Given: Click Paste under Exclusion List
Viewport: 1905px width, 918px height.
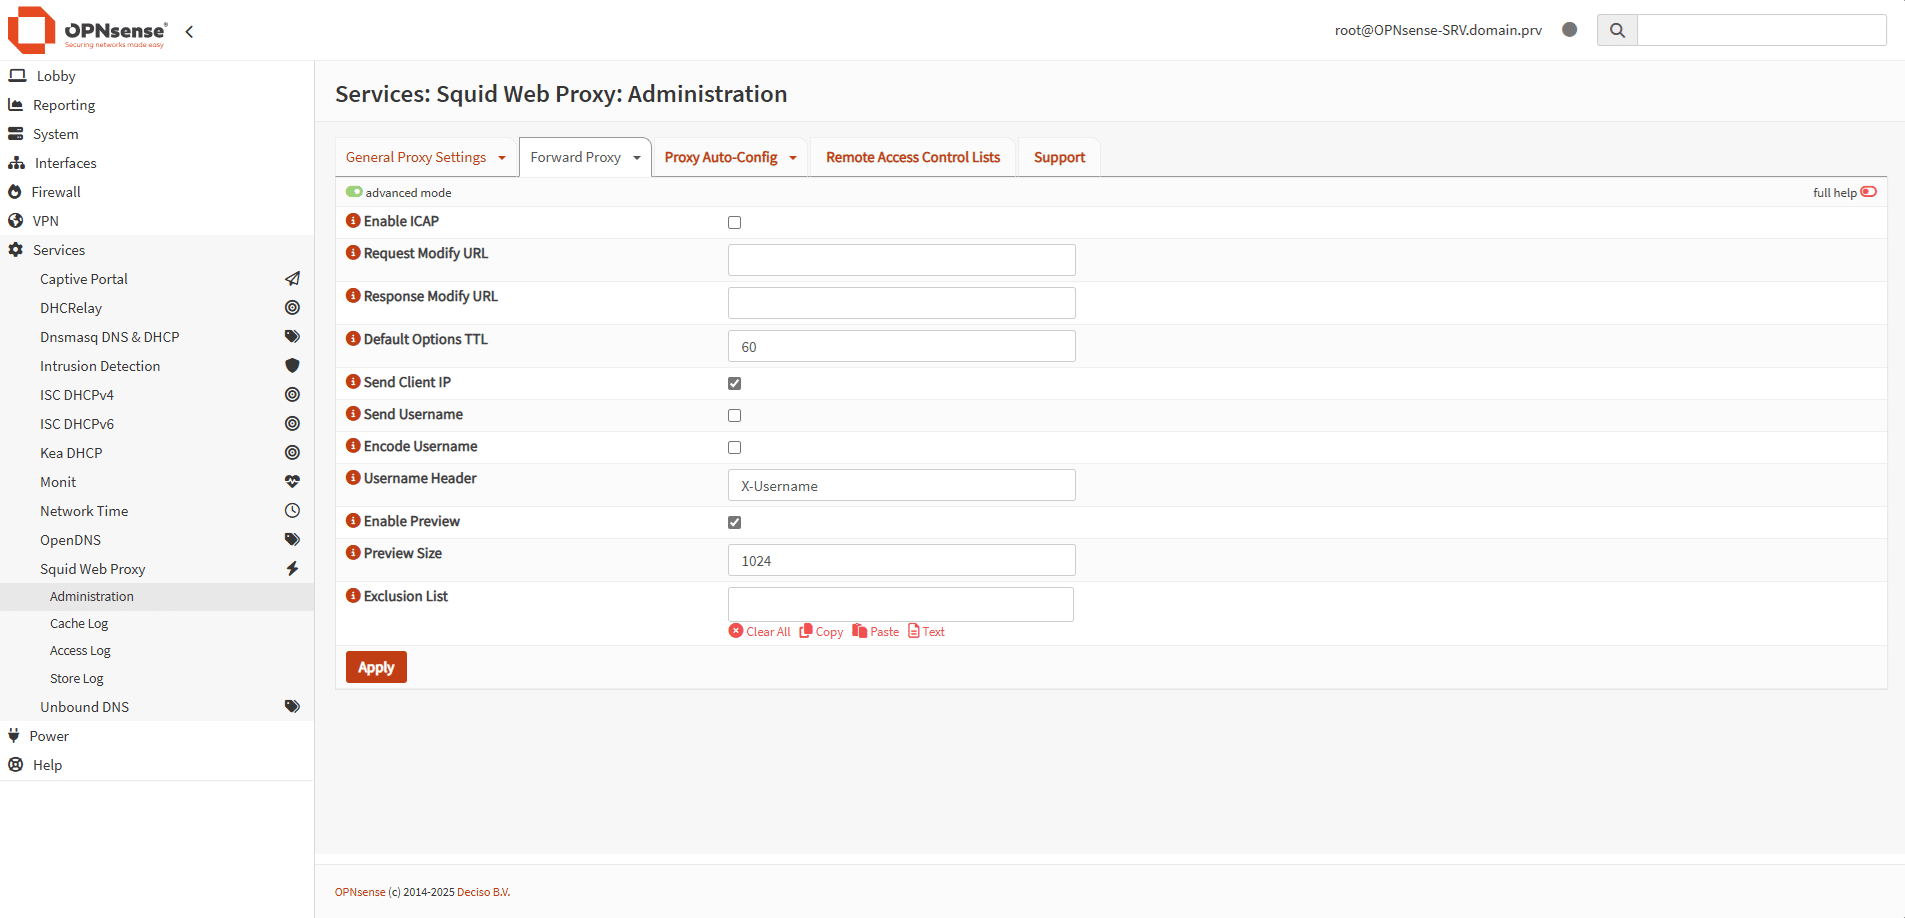Looking at the screenshot, I should pyautogui.click(x=876, y=632).
